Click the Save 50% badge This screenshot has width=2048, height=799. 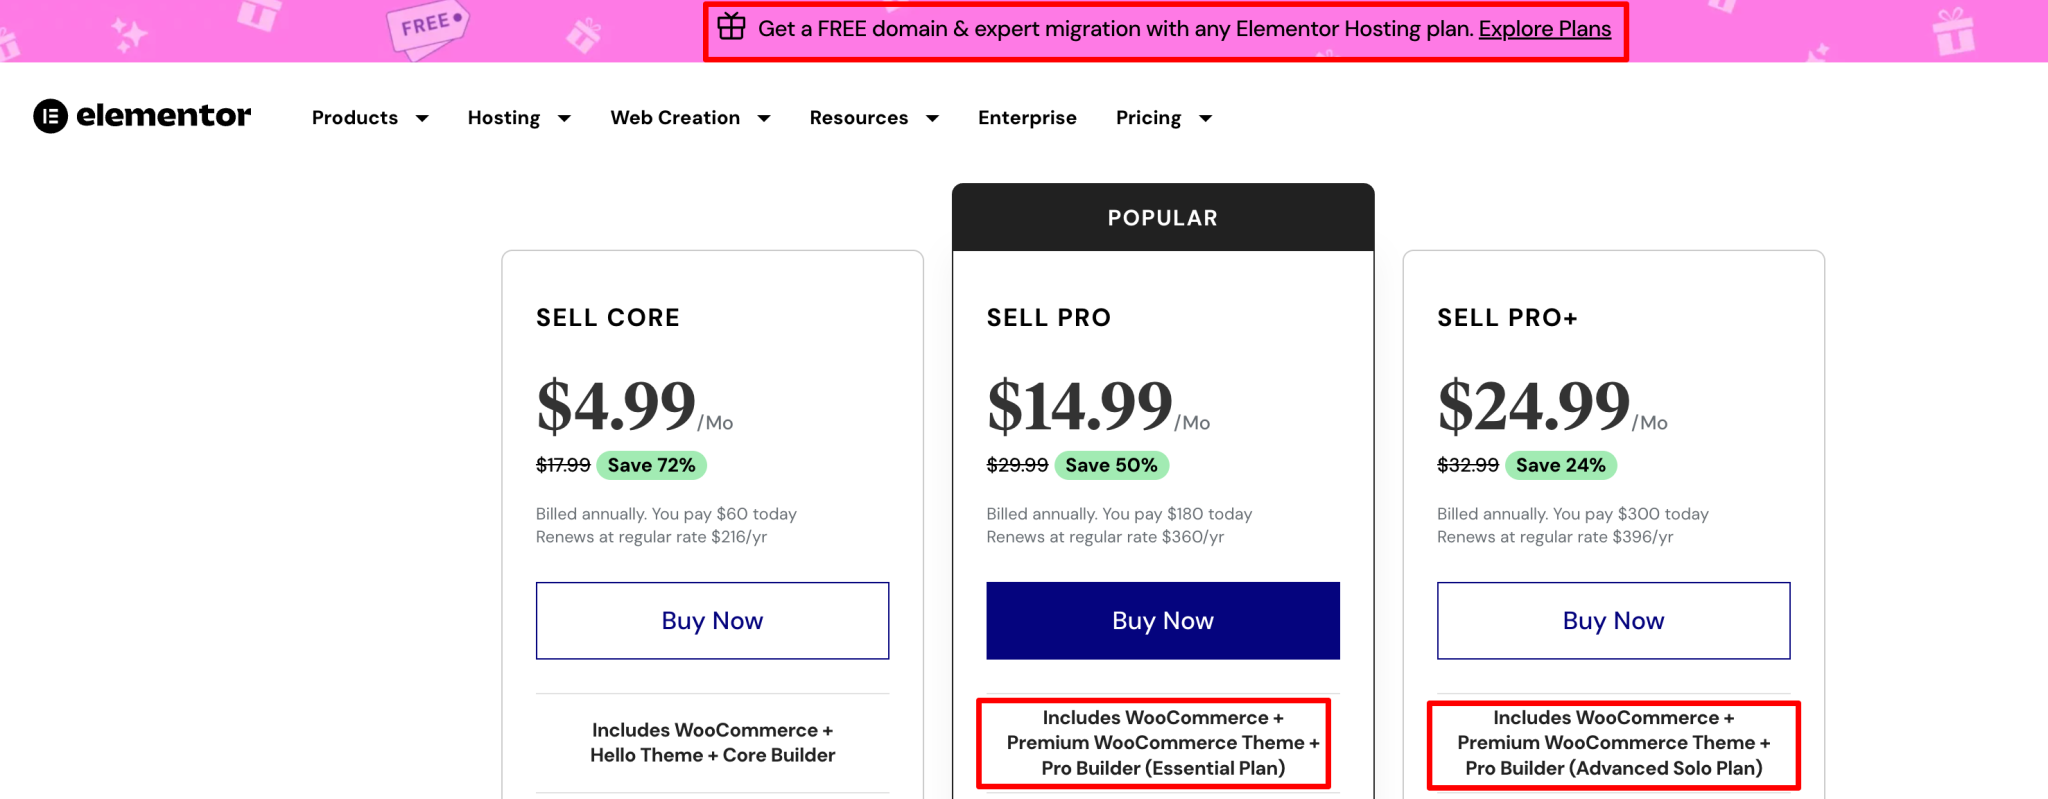(1111, 464)
